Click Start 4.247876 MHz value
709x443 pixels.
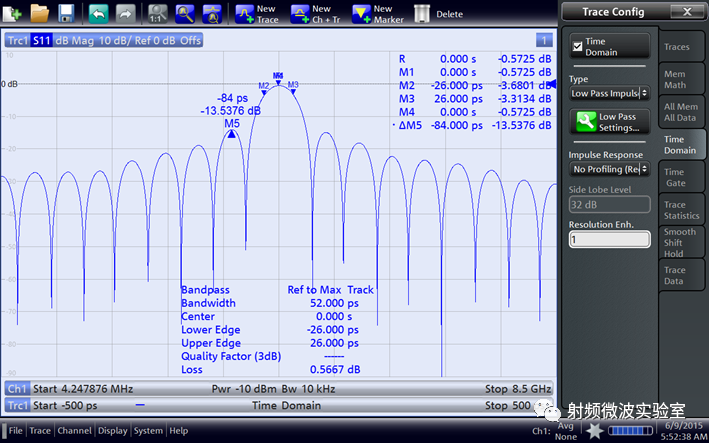83,389
